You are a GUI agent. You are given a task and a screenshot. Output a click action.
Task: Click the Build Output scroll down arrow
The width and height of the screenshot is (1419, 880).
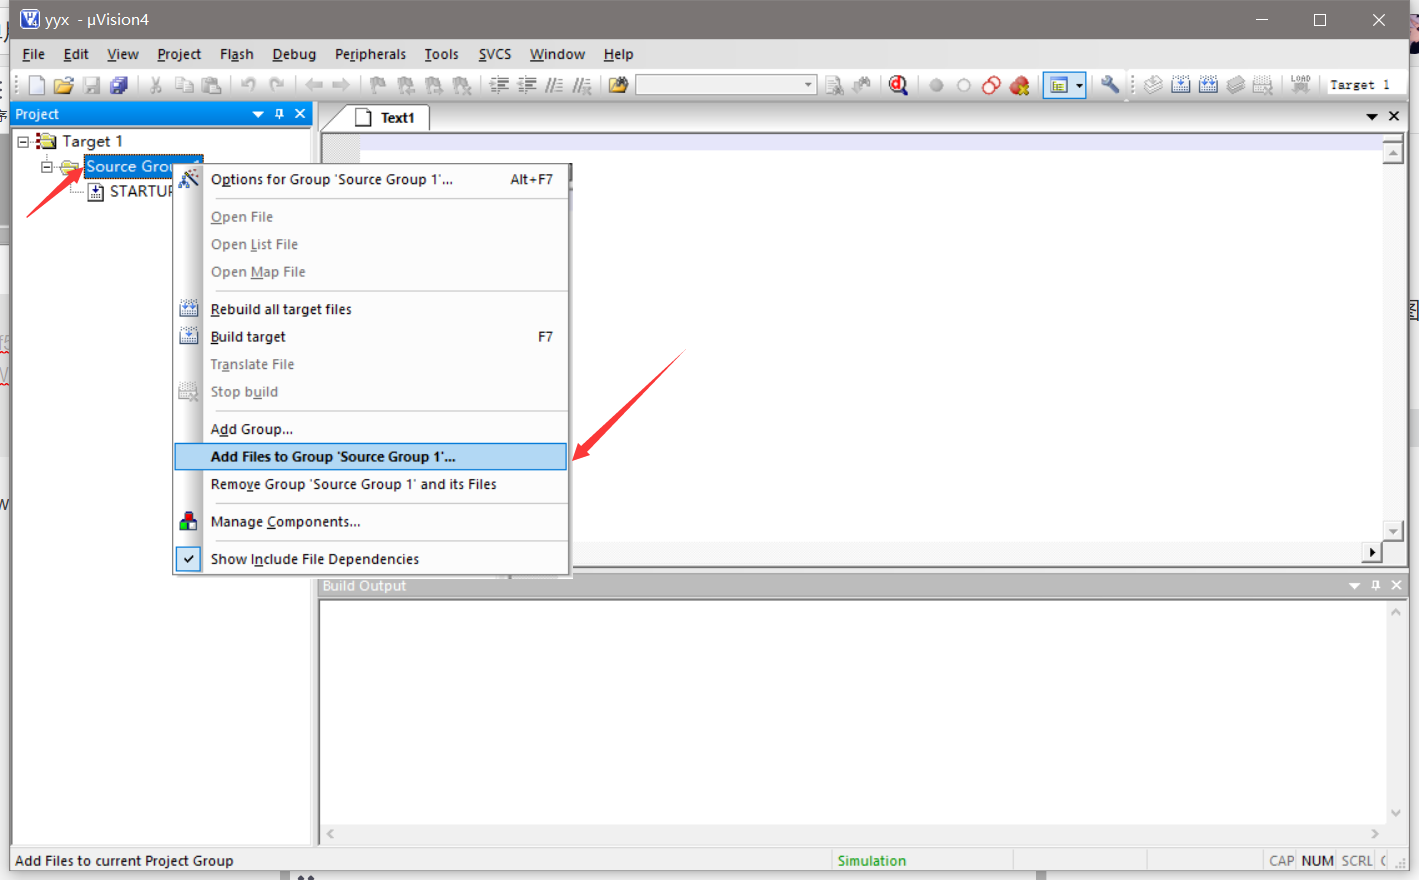pos(1395,813)
